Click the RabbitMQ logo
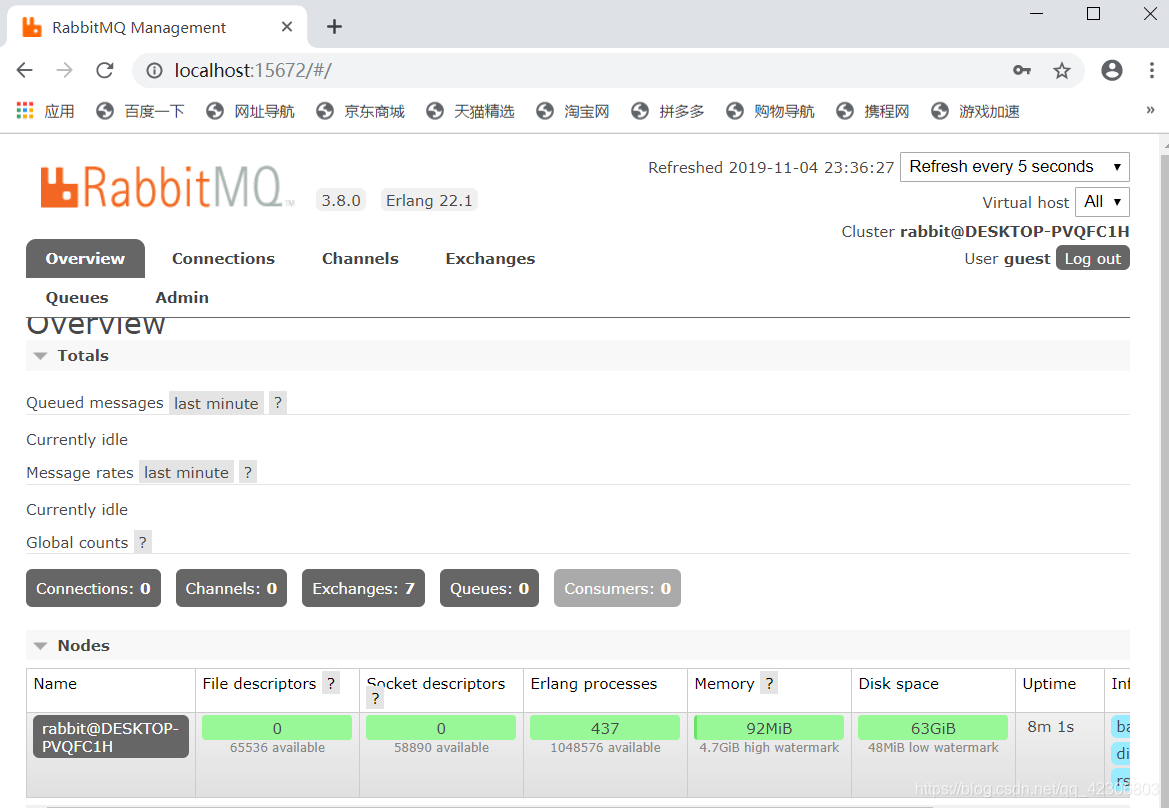The width and height of the screenshot is (1169, 808). pyautogui.click(x=167, y=186)
